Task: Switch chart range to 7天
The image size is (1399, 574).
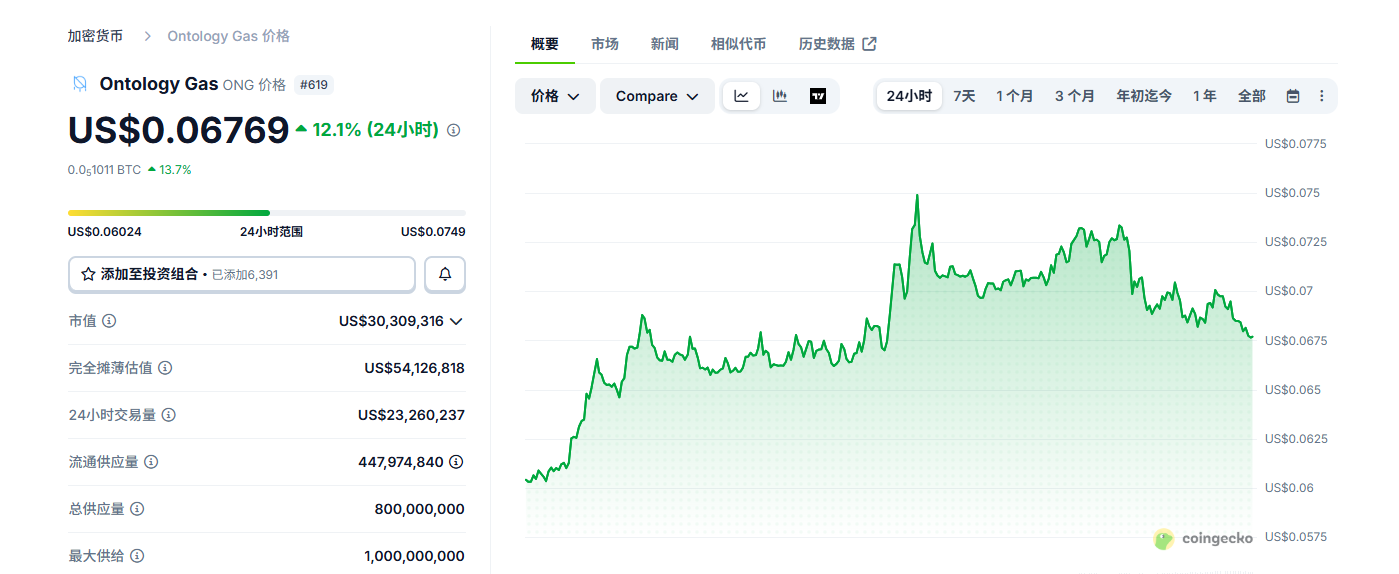Action: [964, 96]
